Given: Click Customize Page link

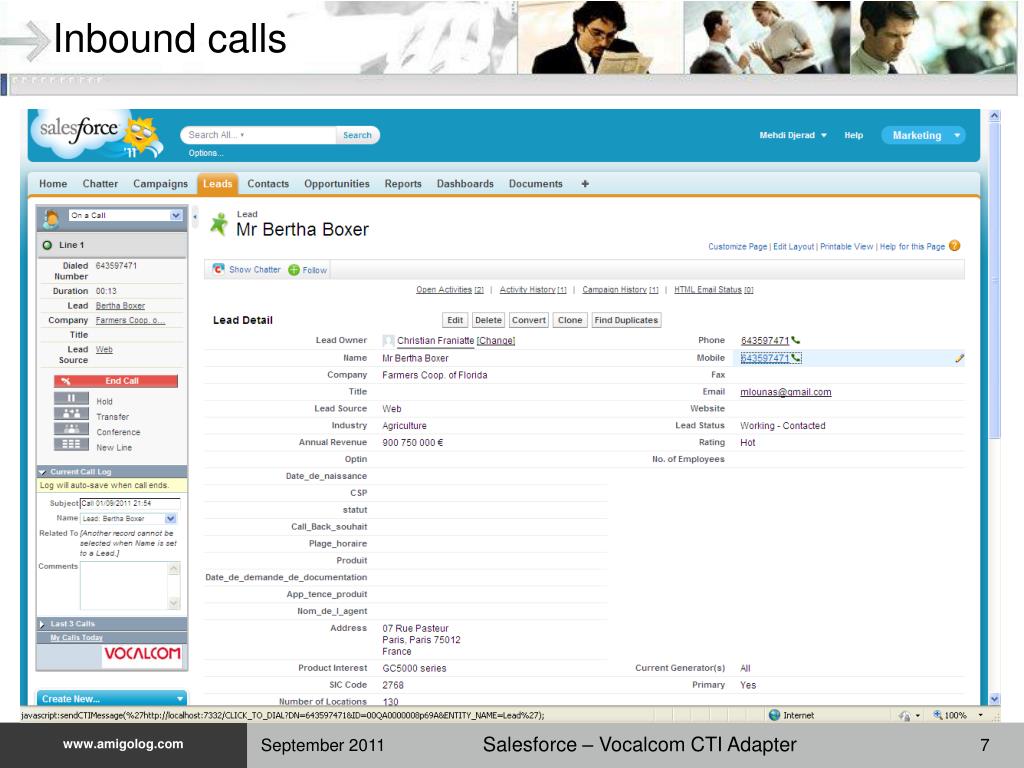Looking at the screenshot, I should 737,246.
